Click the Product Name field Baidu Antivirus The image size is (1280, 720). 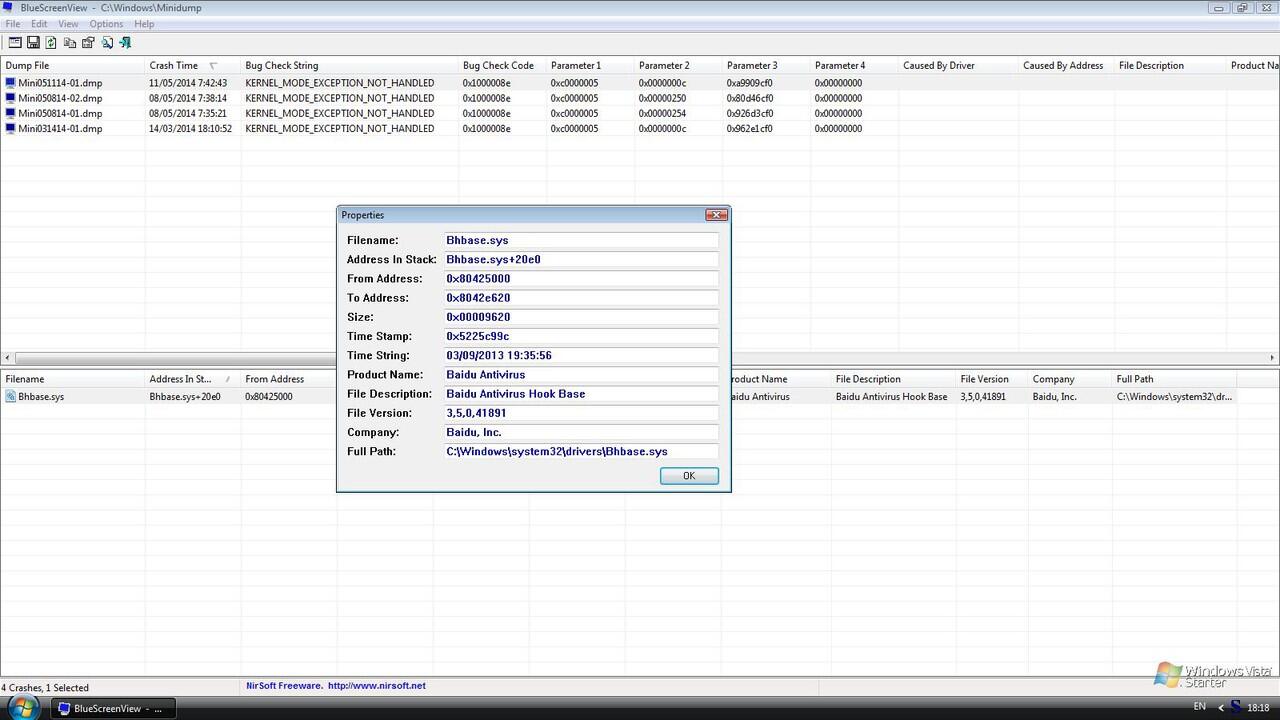(581, 375)
